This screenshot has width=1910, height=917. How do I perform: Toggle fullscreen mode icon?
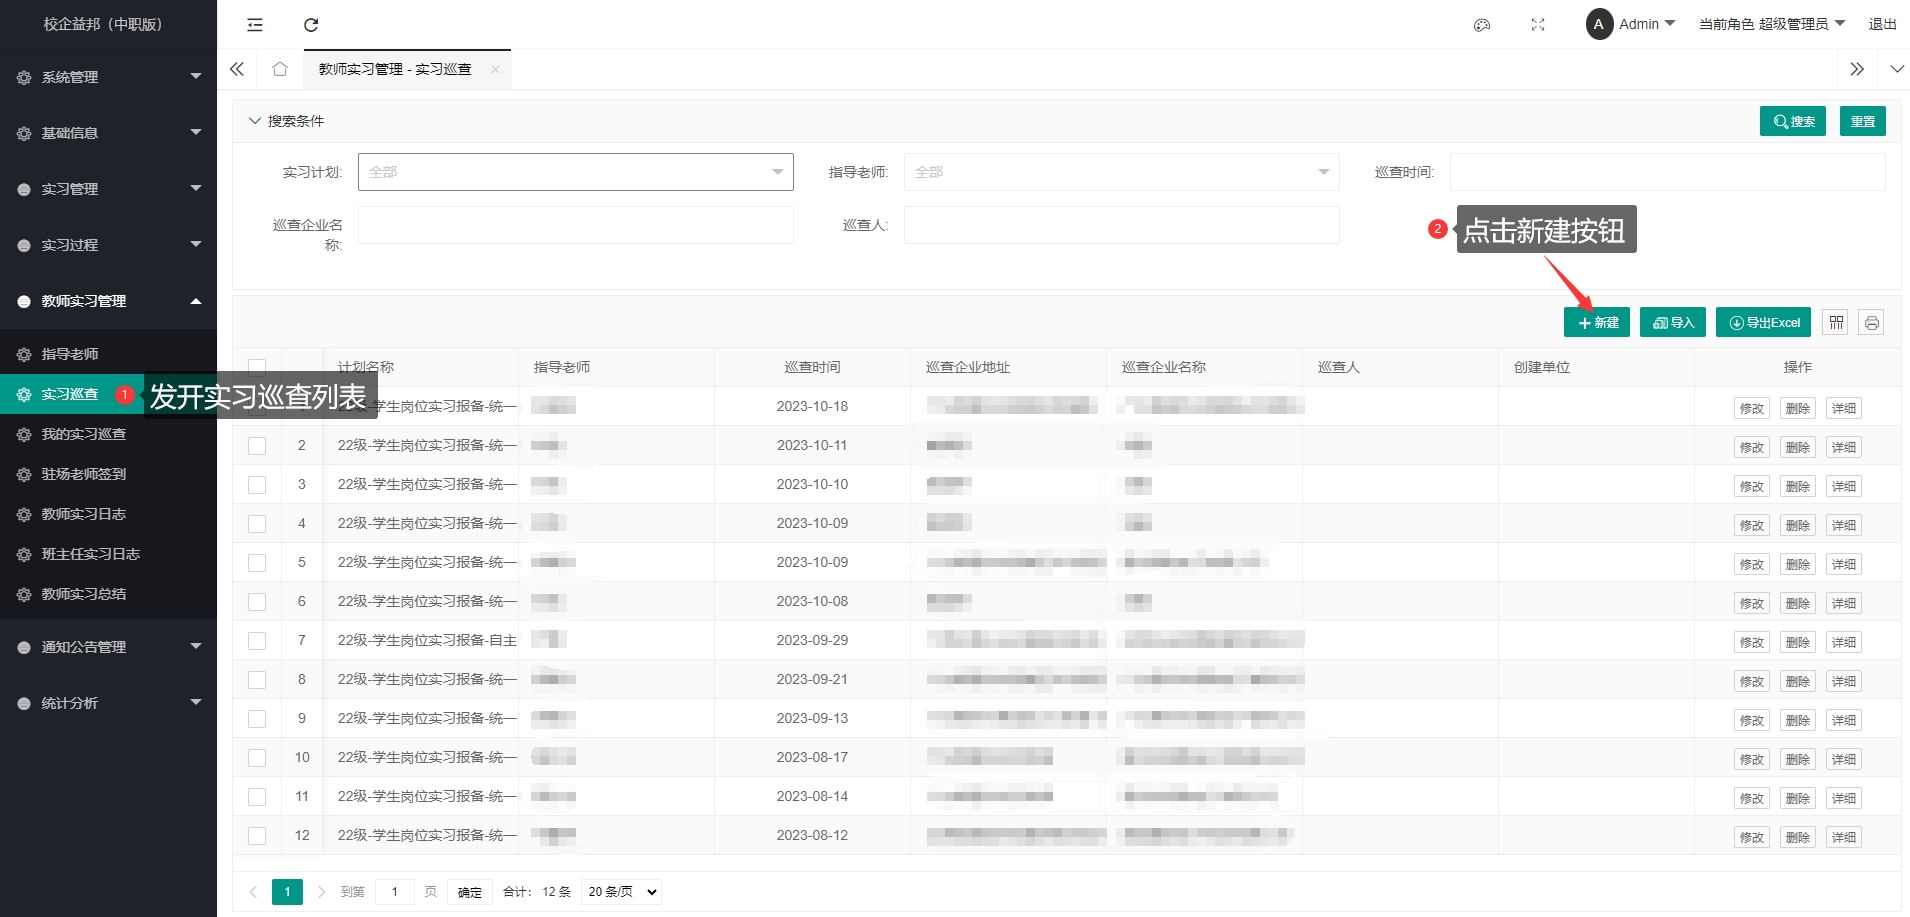1538,25
